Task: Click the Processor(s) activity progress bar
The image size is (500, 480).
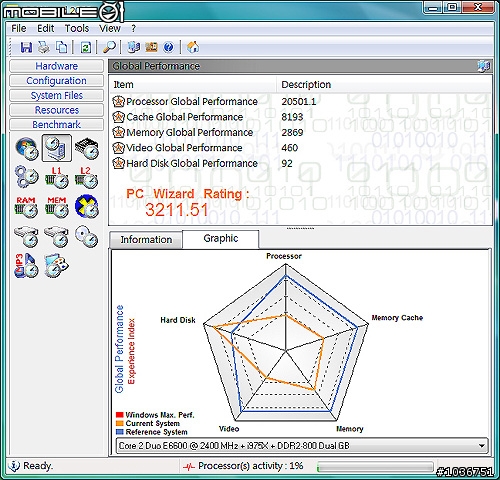Action: click(375, 466)
